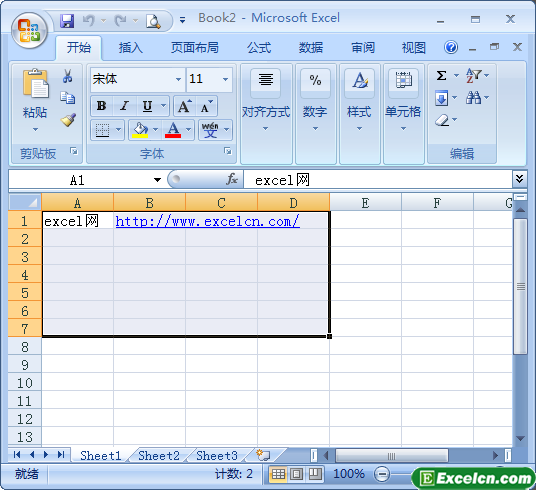Open the font size dropdown showing 11

[225, 79]
